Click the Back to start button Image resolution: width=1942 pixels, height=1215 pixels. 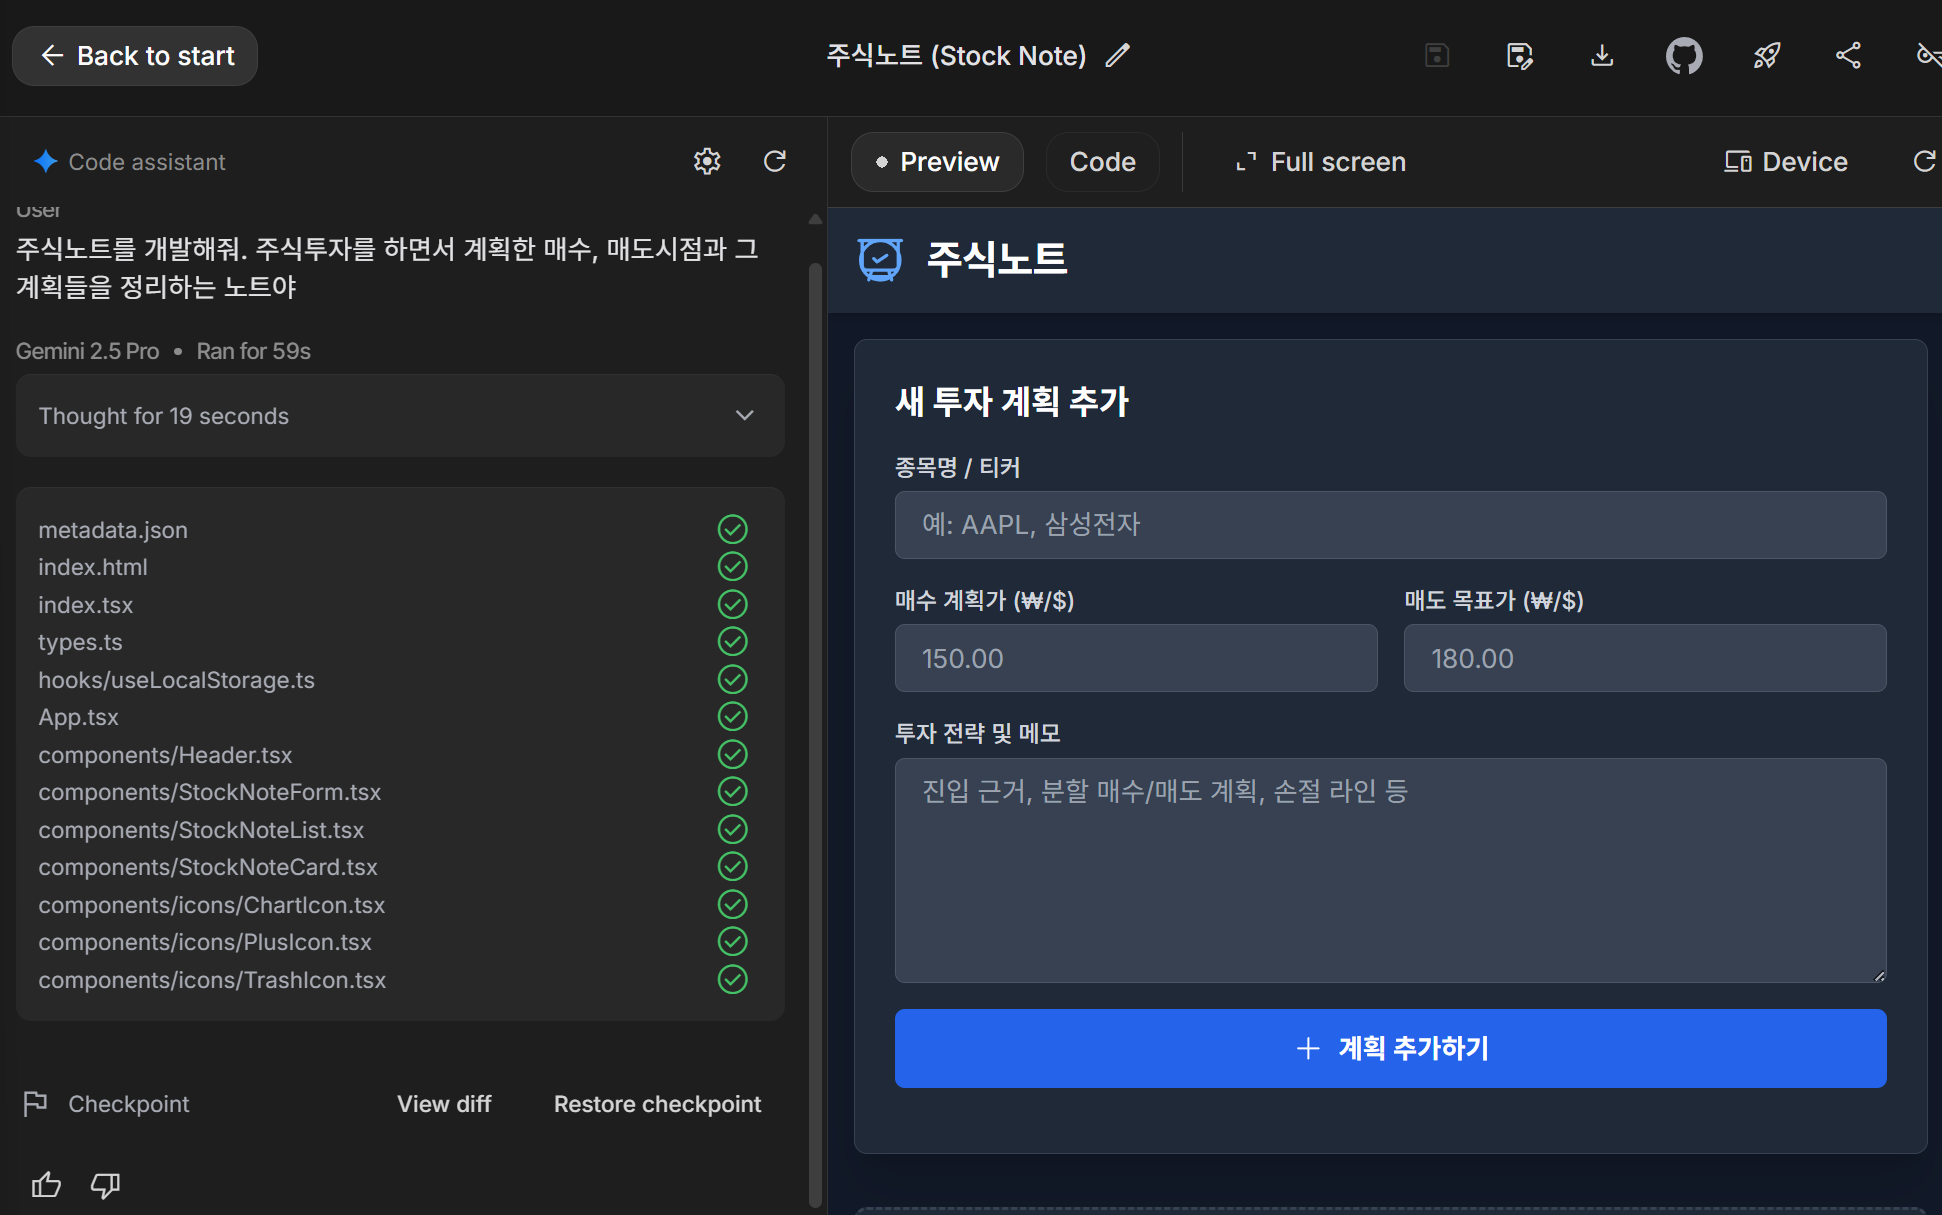[x=135, y=56]
